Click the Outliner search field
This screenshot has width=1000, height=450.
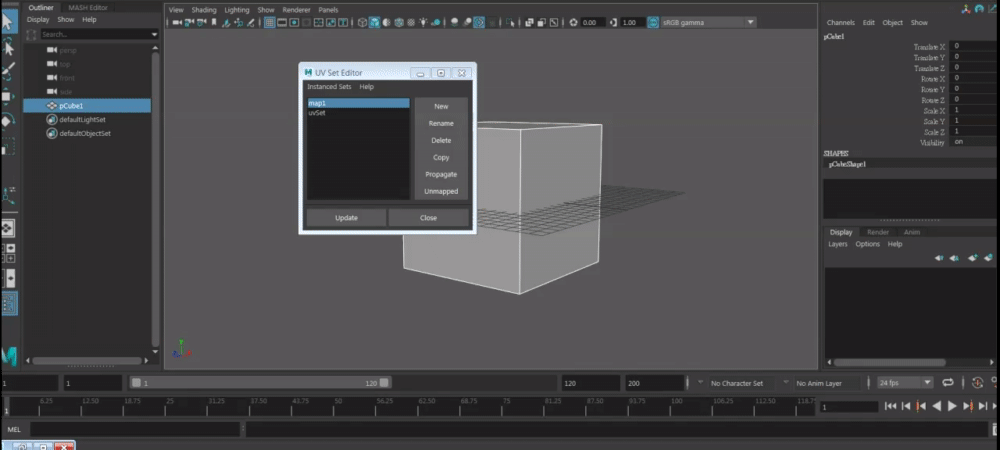(94, 34)
